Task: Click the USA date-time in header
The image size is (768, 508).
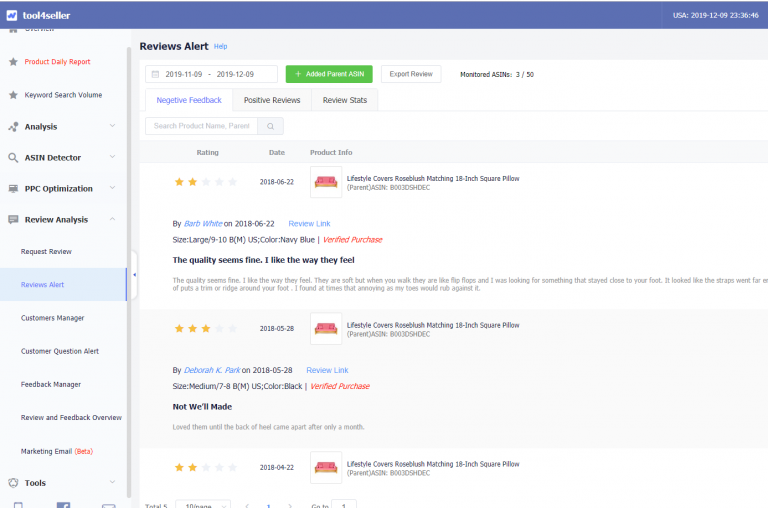Action: (x=716, y=16)
